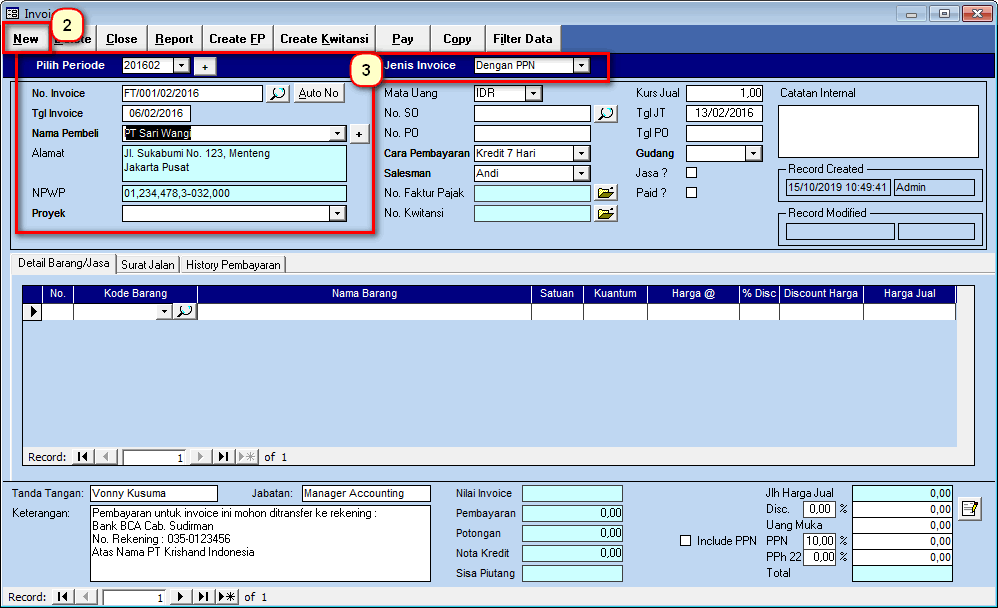Click the search icon next to No. SO

(606, 113)
